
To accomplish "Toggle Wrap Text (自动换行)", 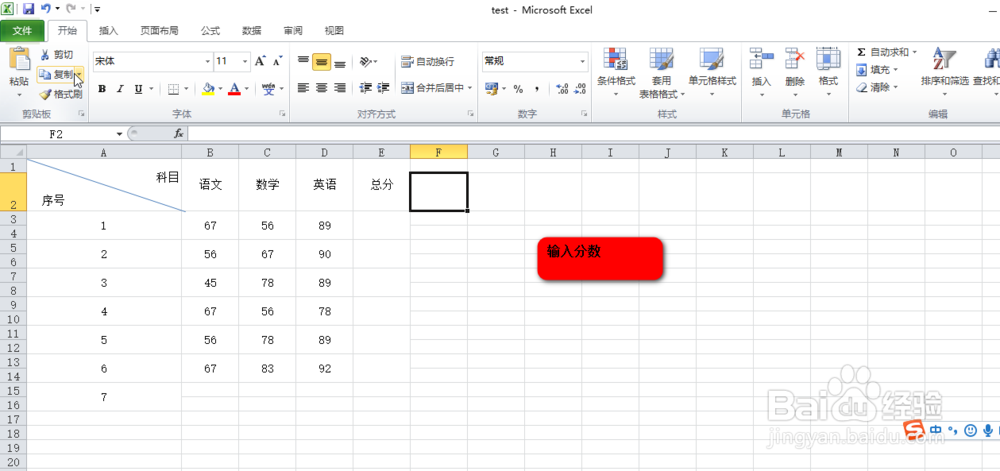I will [427, 61].
